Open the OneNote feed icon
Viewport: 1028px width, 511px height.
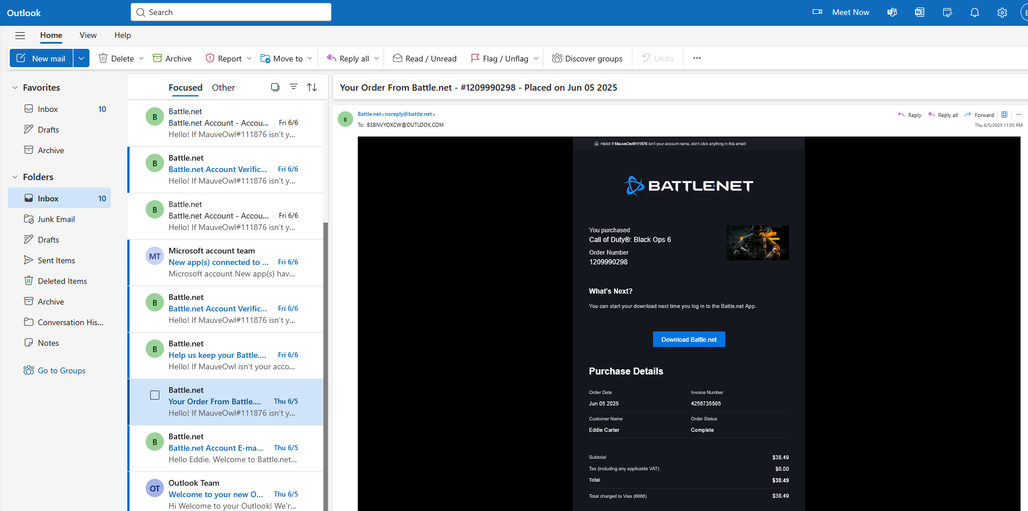click(x=920, y=12)
